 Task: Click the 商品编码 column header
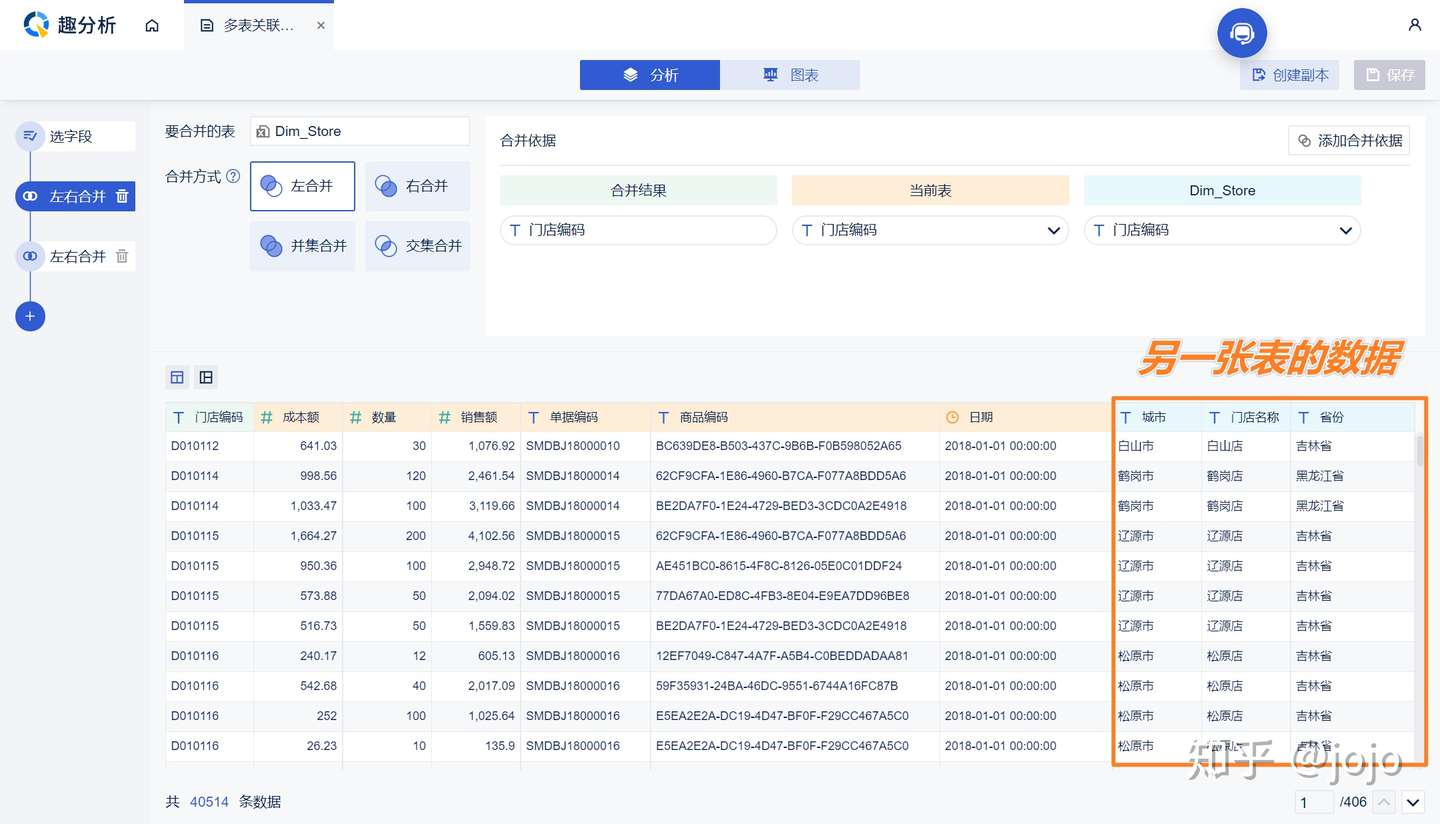tap(795, 417)
